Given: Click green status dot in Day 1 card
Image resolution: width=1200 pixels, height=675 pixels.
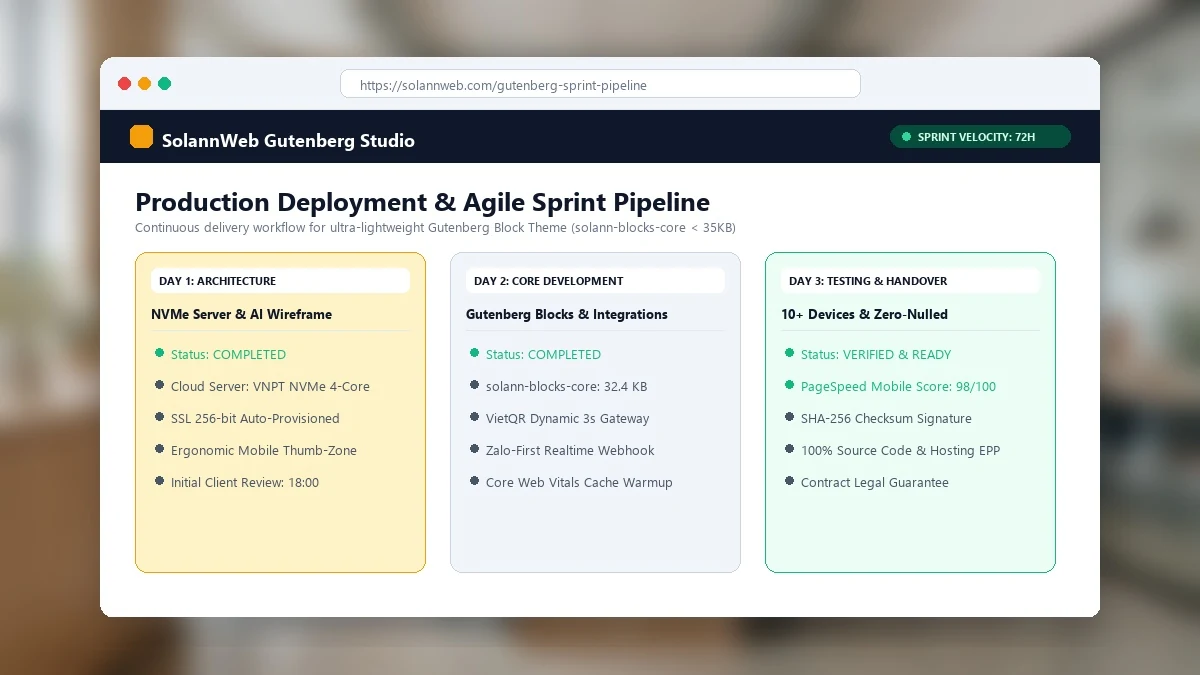Looking at the screenshot, I should pyautogui.click(x=159, y=353).
